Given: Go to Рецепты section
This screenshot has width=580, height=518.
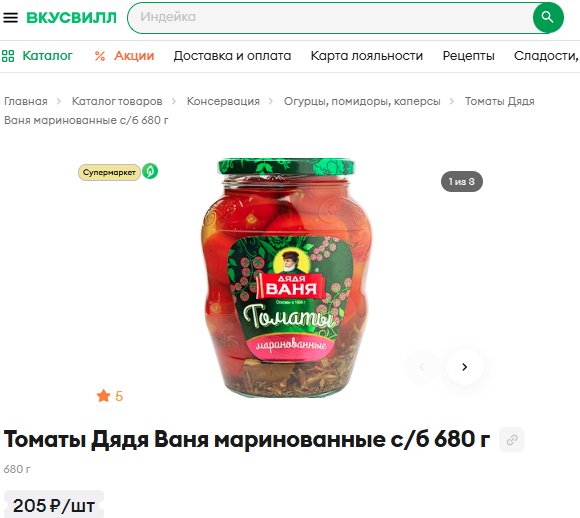Looking at the screenshot, I should click(x=468, y=56).
